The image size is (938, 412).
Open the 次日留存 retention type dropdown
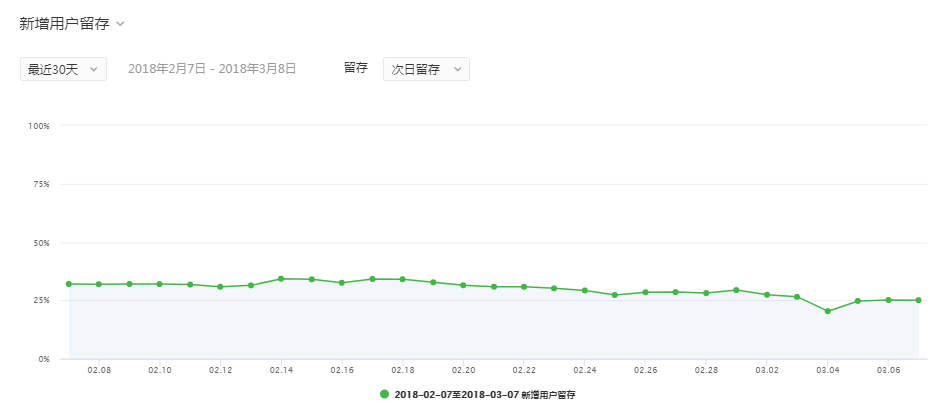click(x=426, y=69)
